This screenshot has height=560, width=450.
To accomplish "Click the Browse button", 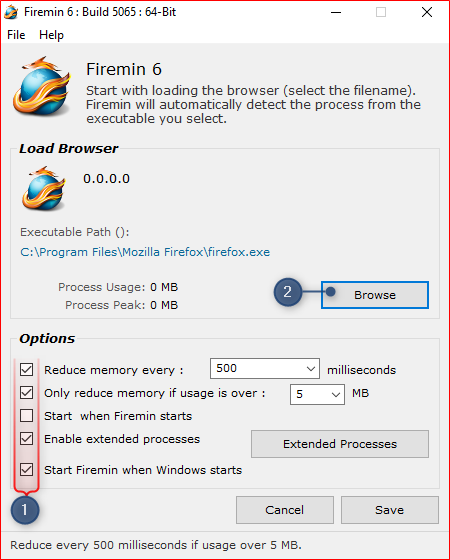I will 375,295.
